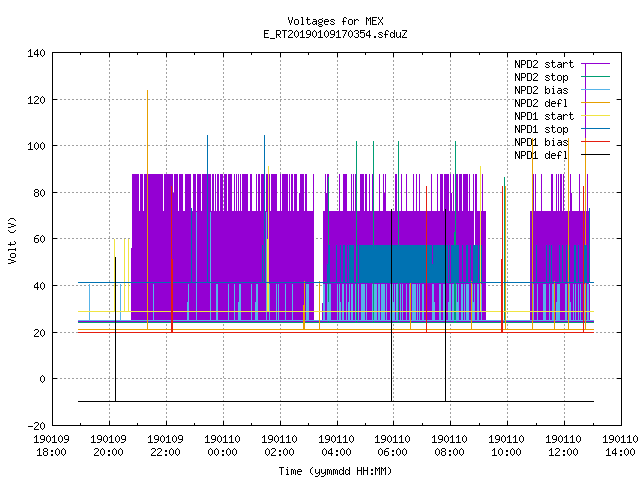The image size is (640, 480).
Task: Click the black NPD1 defl spike near 20:00
Action: [116, 327]
